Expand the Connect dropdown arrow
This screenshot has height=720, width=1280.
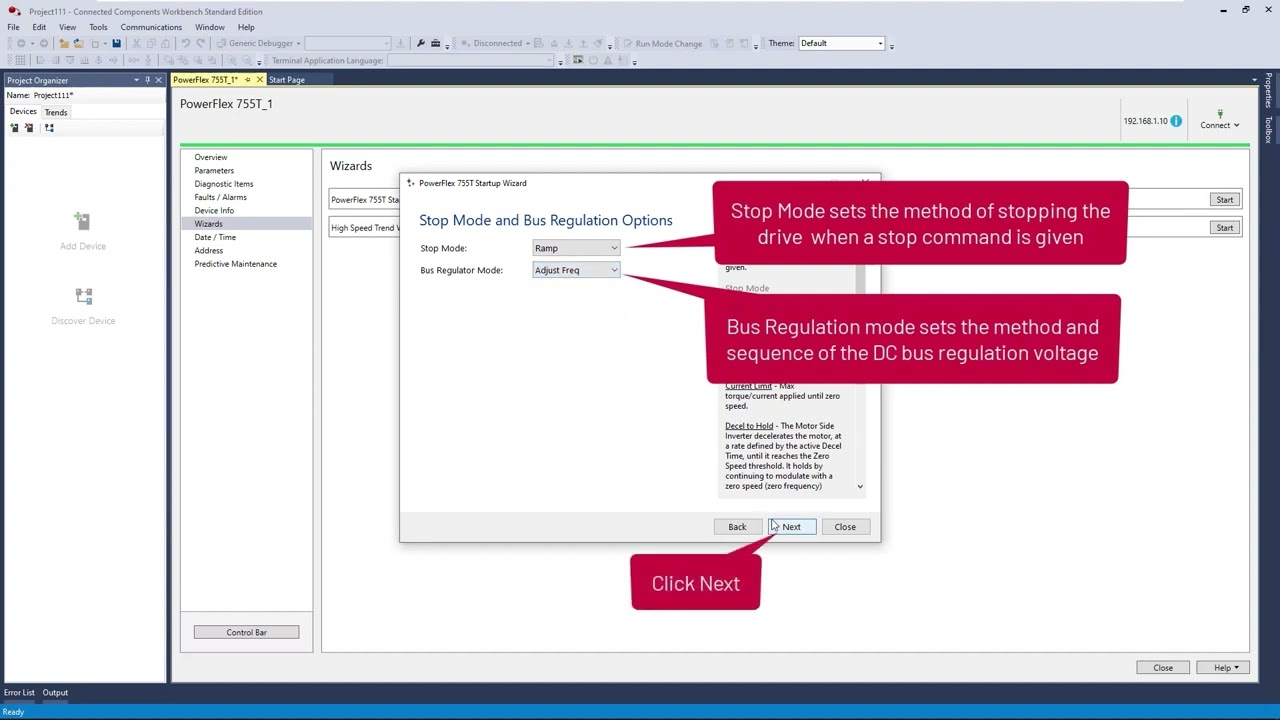click(x=1236, y=125)
